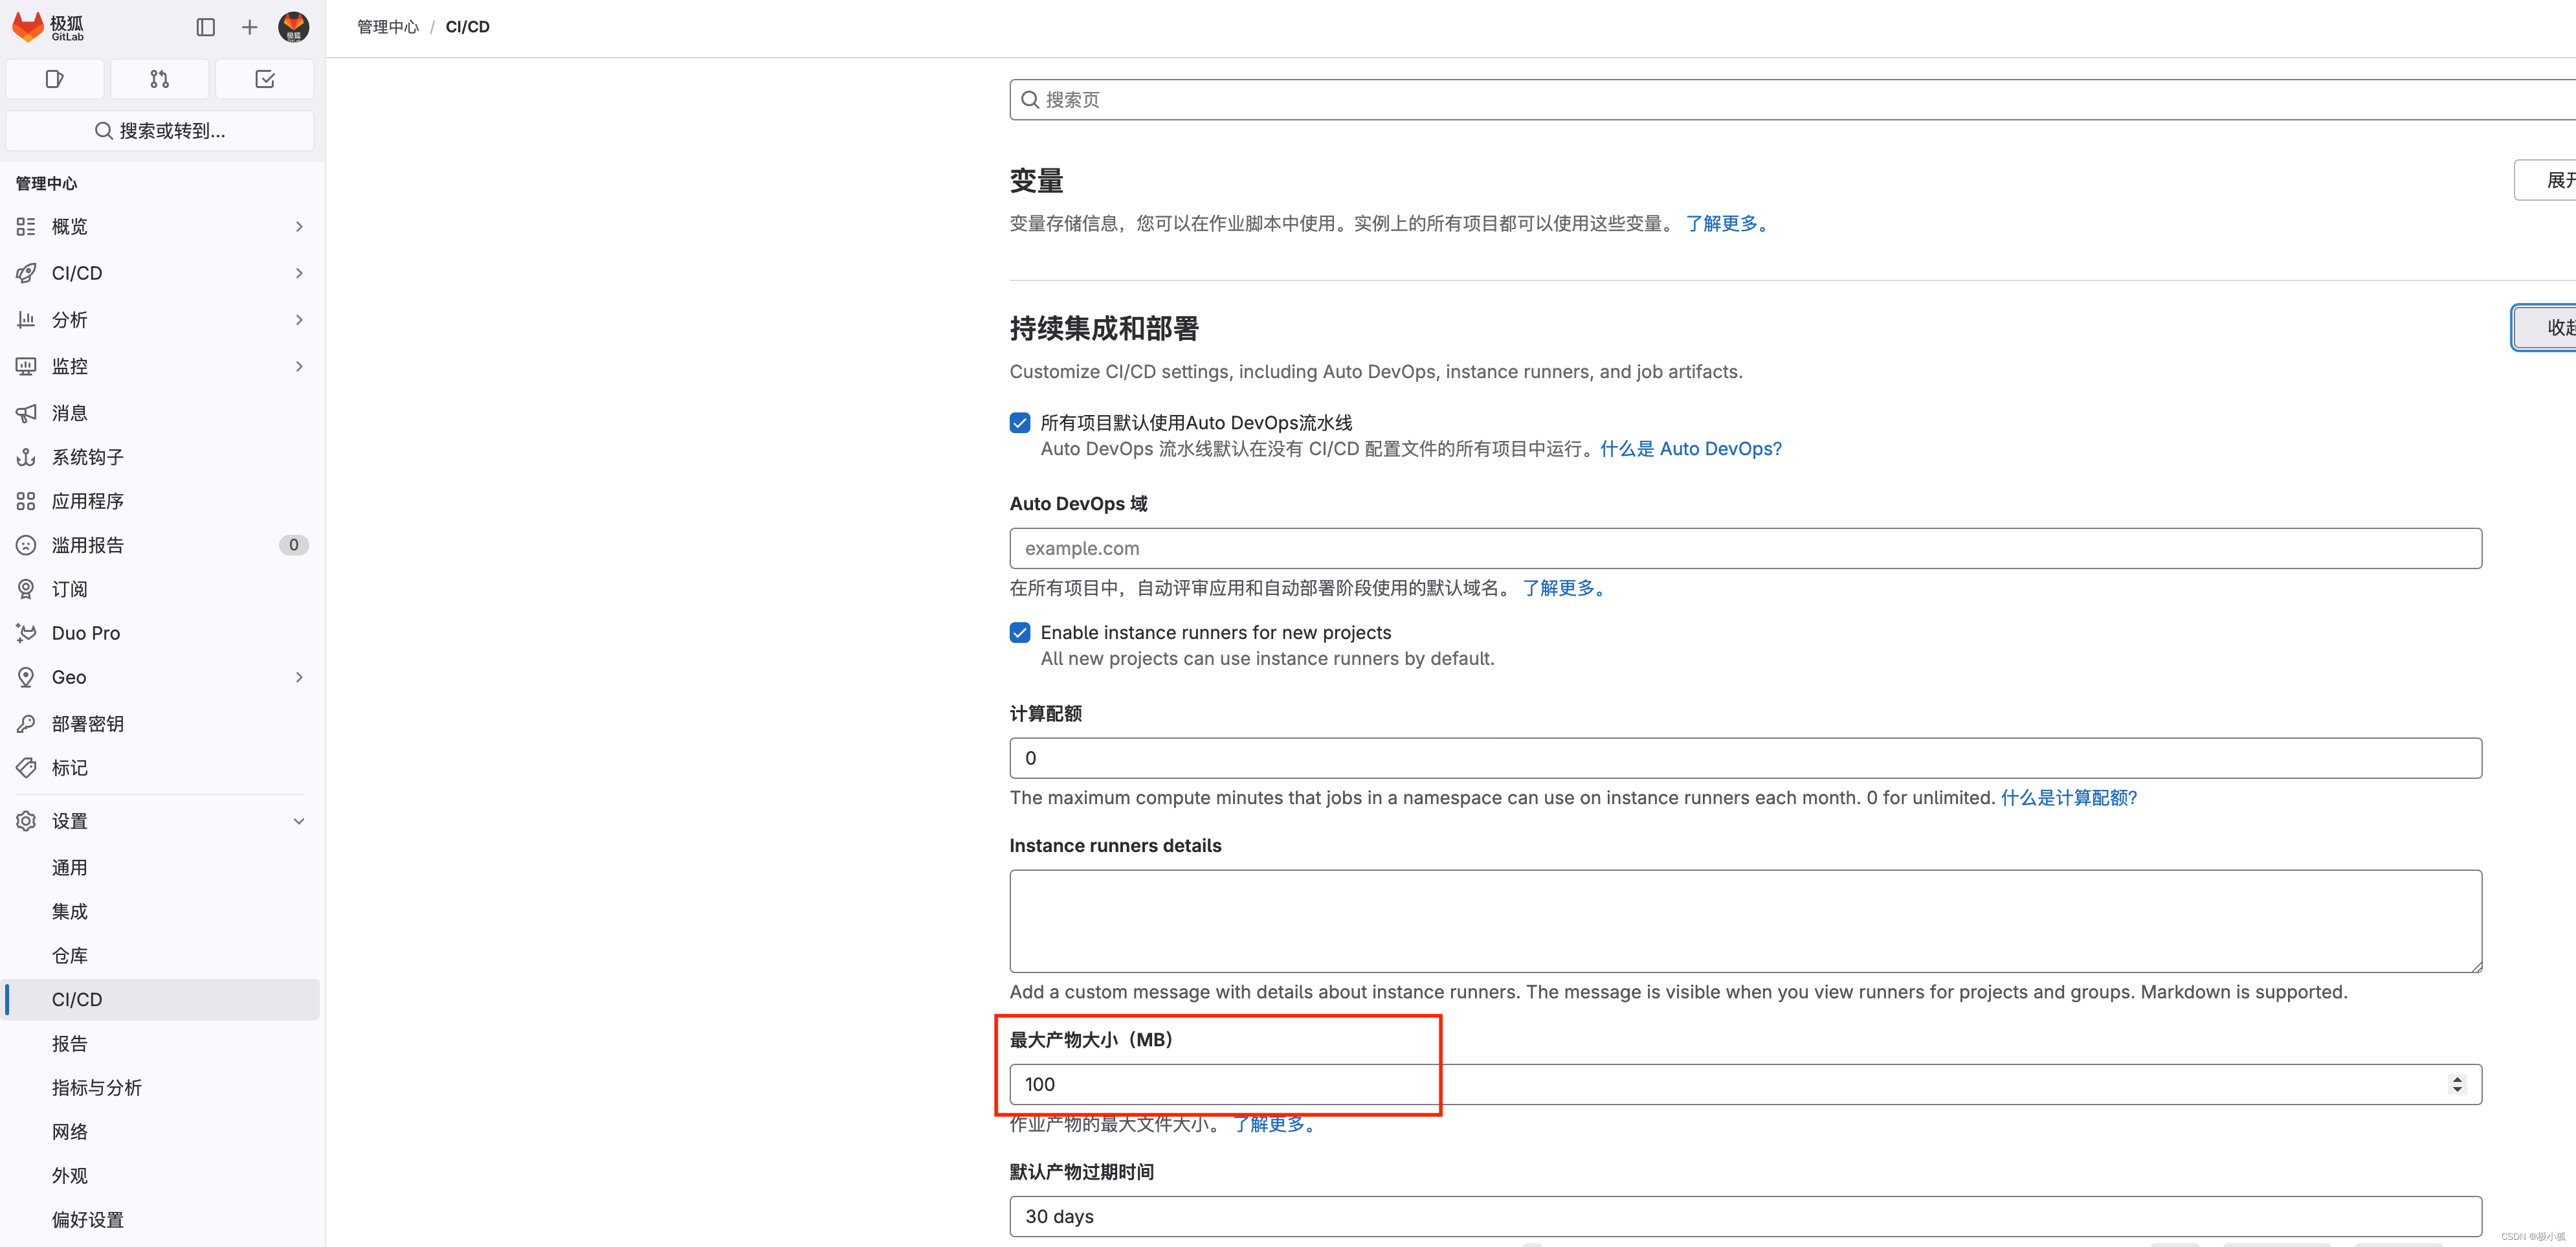Click 什么是计算配额? link
Screen dimensions: 2576x1247
tap(2068, 798)
